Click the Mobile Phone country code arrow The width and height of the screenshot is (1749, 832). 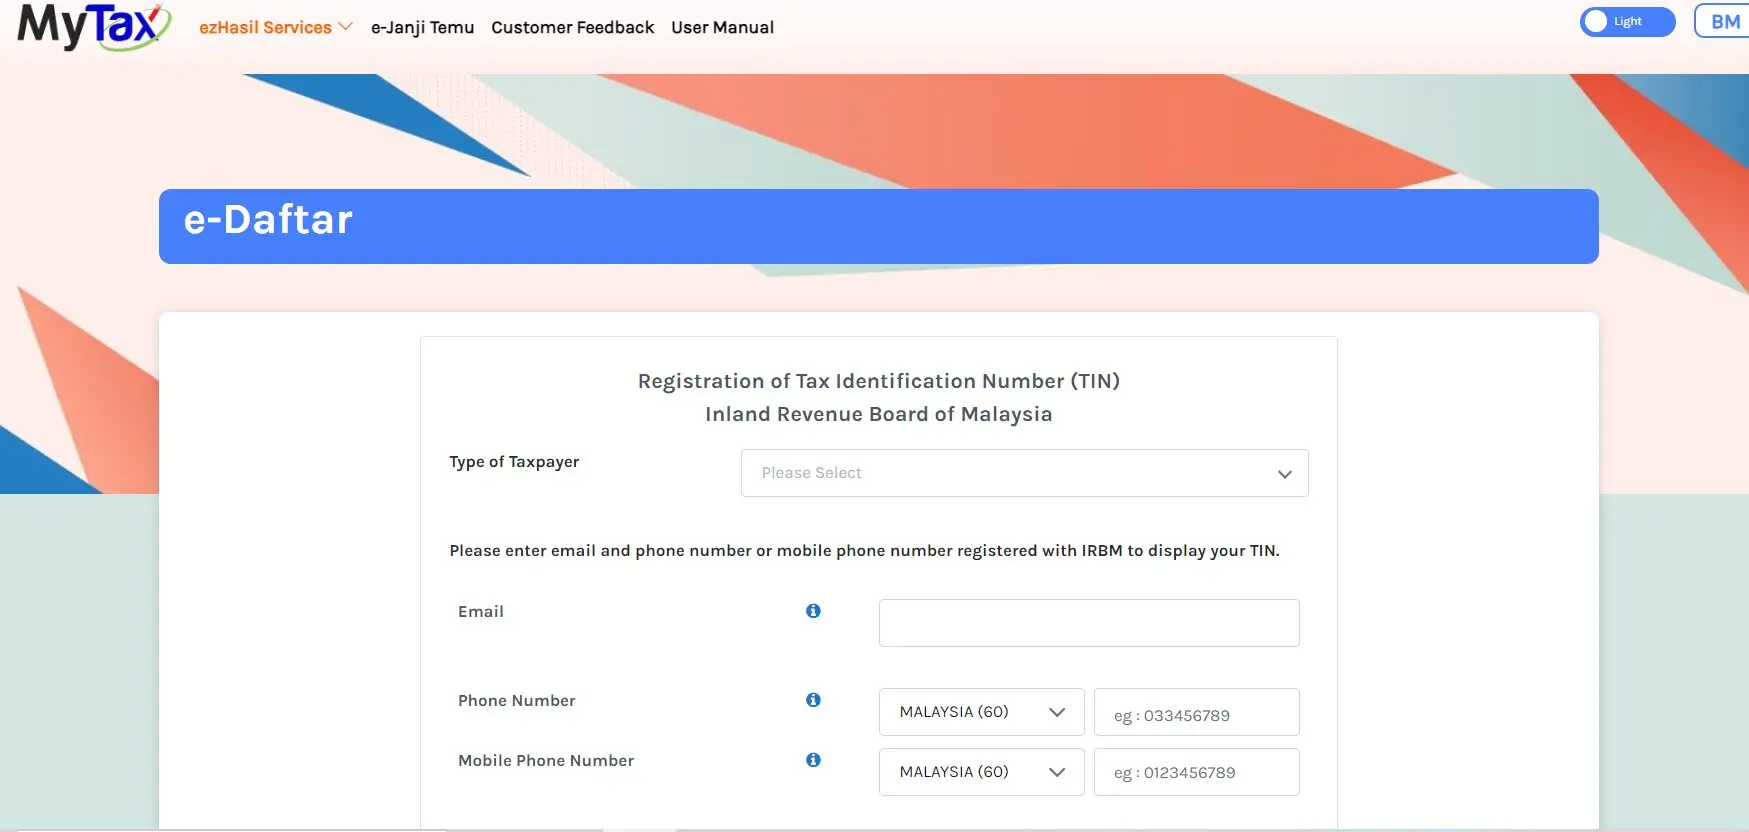click(x=1057, y=772)
